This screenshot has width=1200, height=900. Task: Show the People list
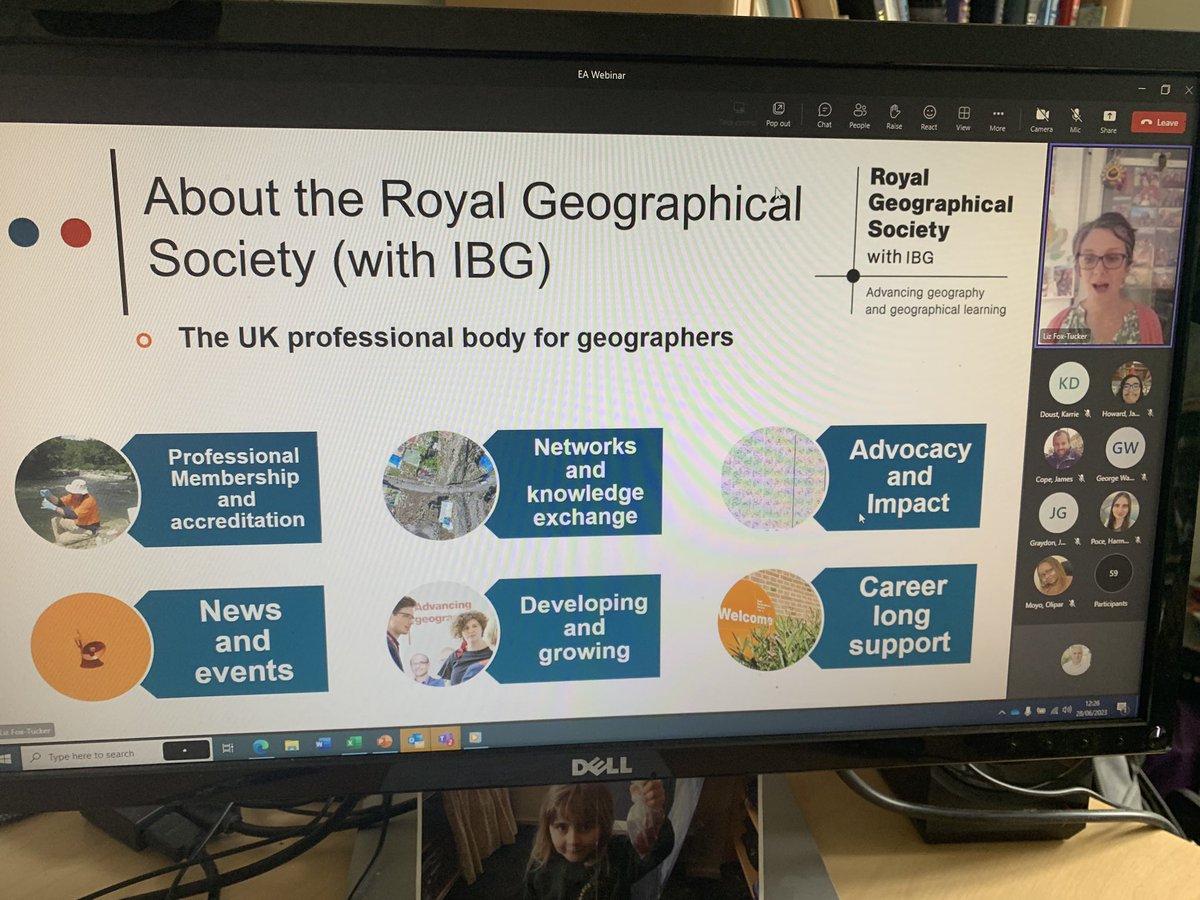tap(859, 116)
